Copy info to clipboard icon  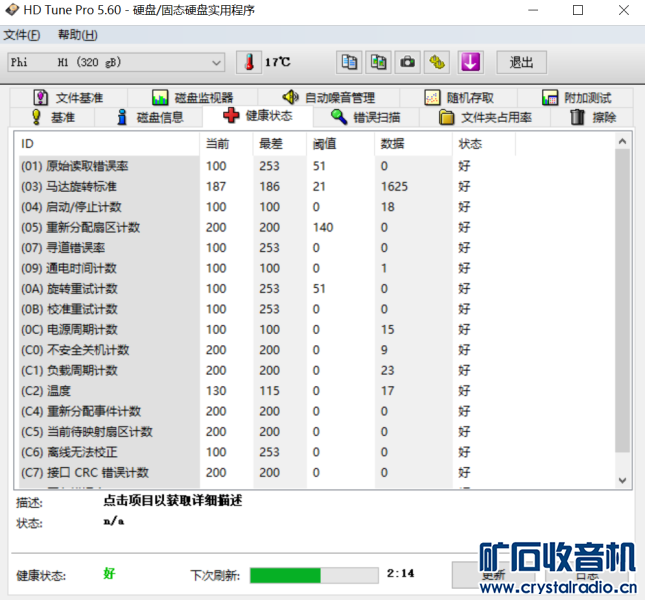pyautogui.click(x=349, y=63)
